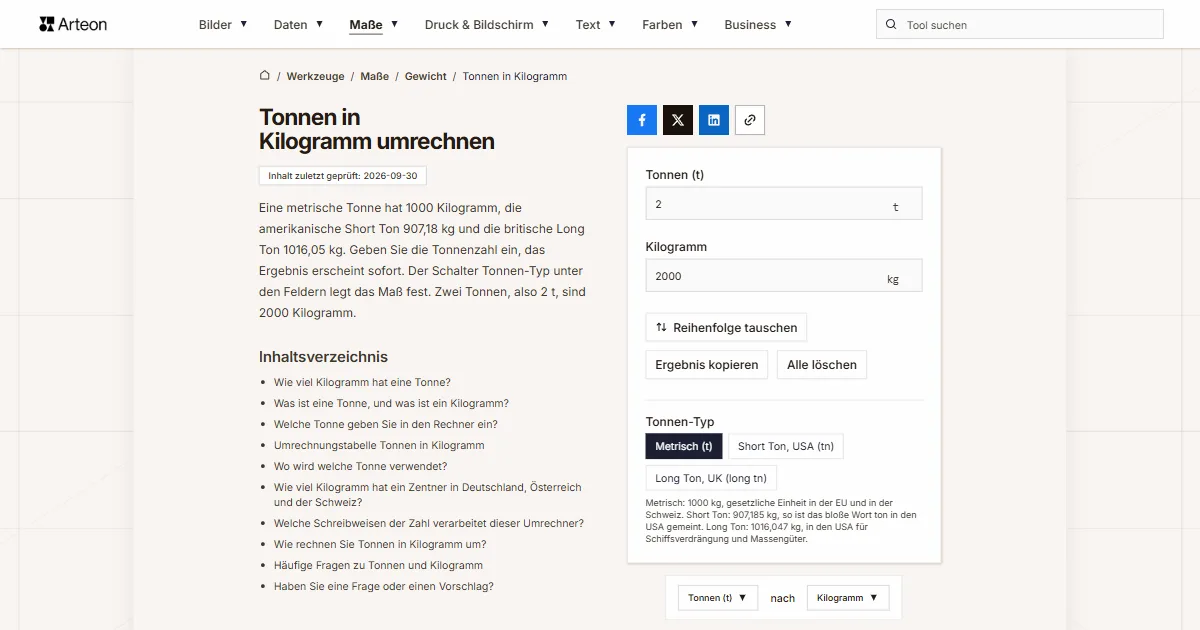Jump to Welche Schreibweisen der Zahl section
The width and height of the screenshot is (1200, 630).
pos(429,523)
